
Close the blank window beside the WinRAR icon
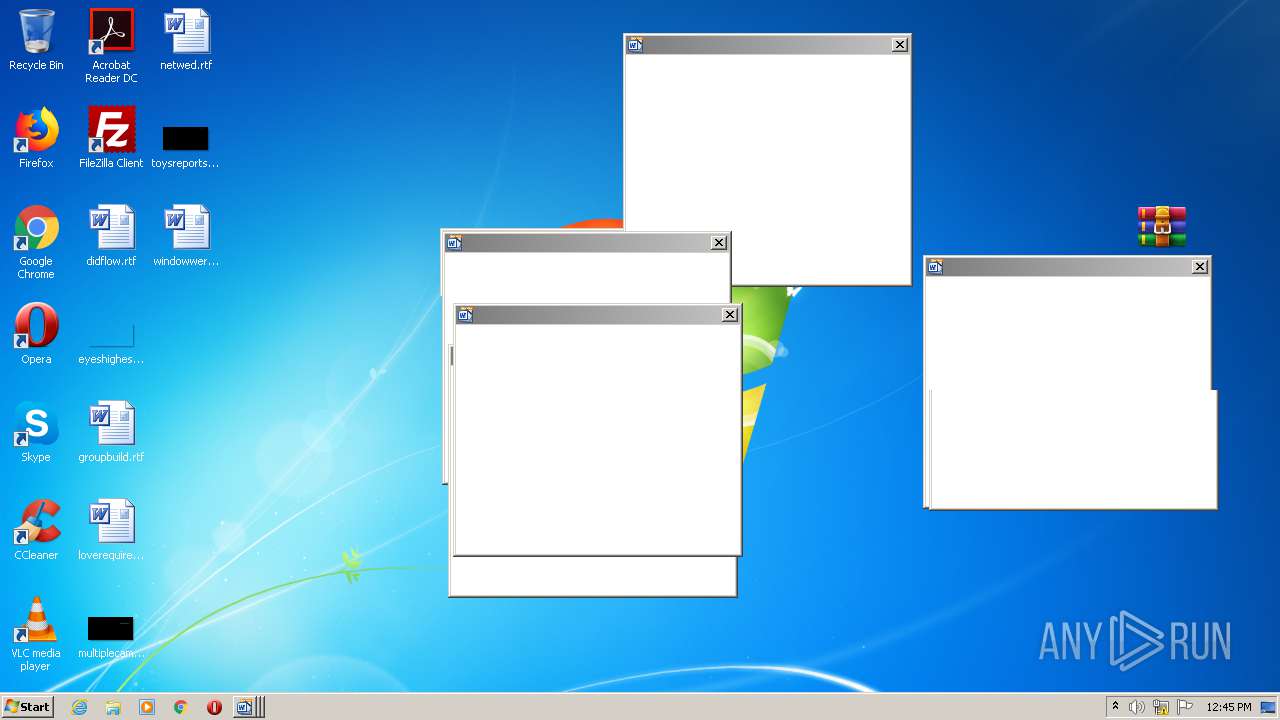[1200, 266]
